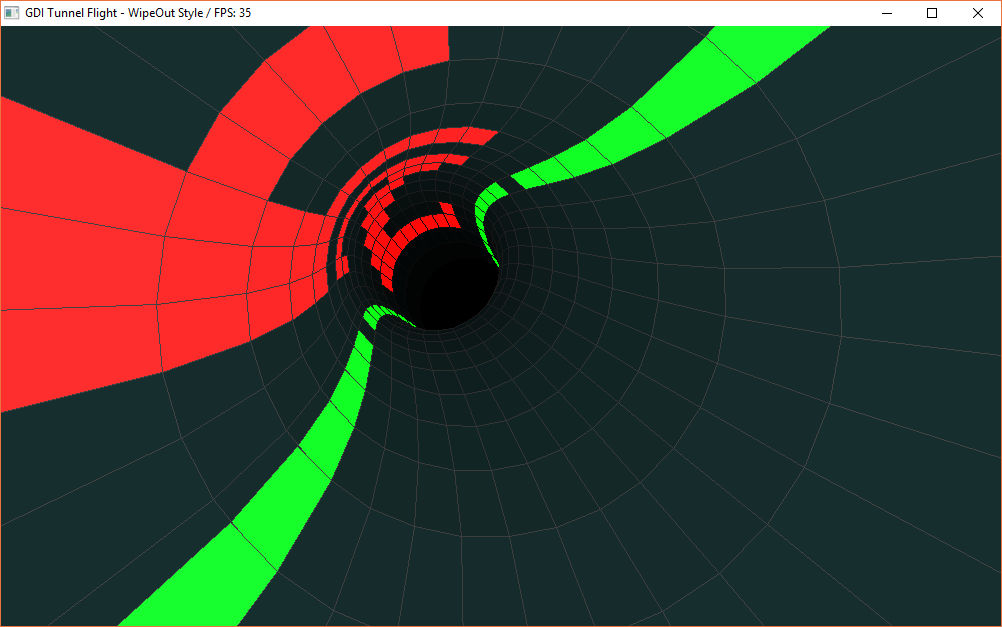Close the GDI Tunnel Flight window

pos(978,13)
